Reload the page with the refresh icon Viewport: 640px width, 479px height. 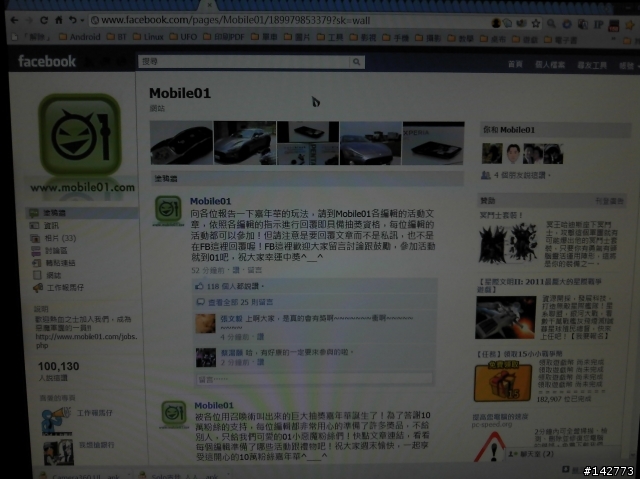pyautogui.click(x=44, y=20)
